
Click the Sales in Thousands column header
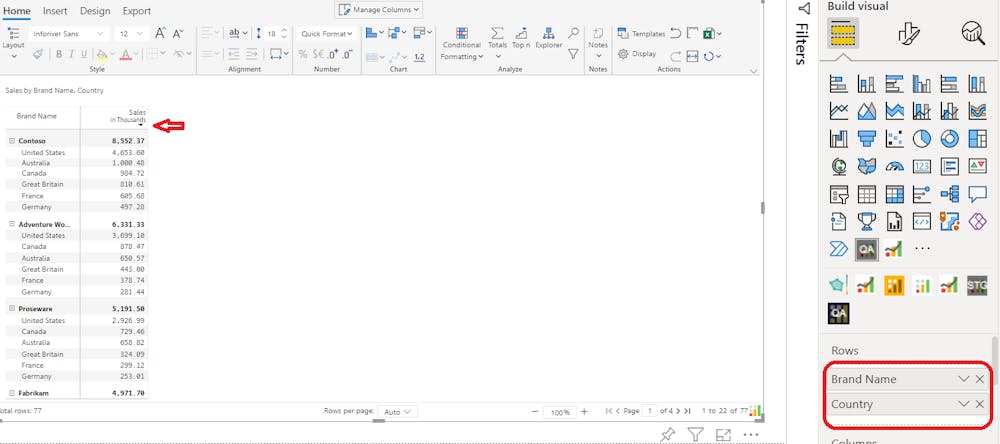(114, 117)
